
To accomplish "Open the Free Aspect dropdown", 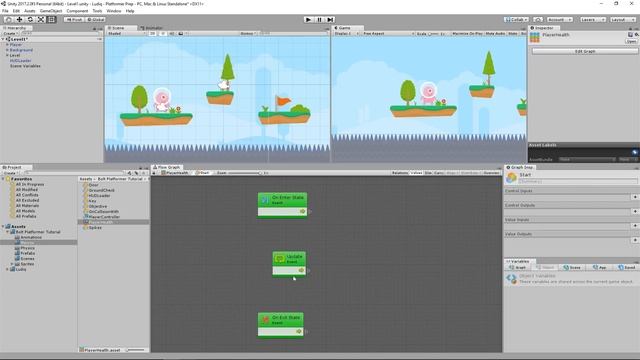I will click(x=388, y=33).
